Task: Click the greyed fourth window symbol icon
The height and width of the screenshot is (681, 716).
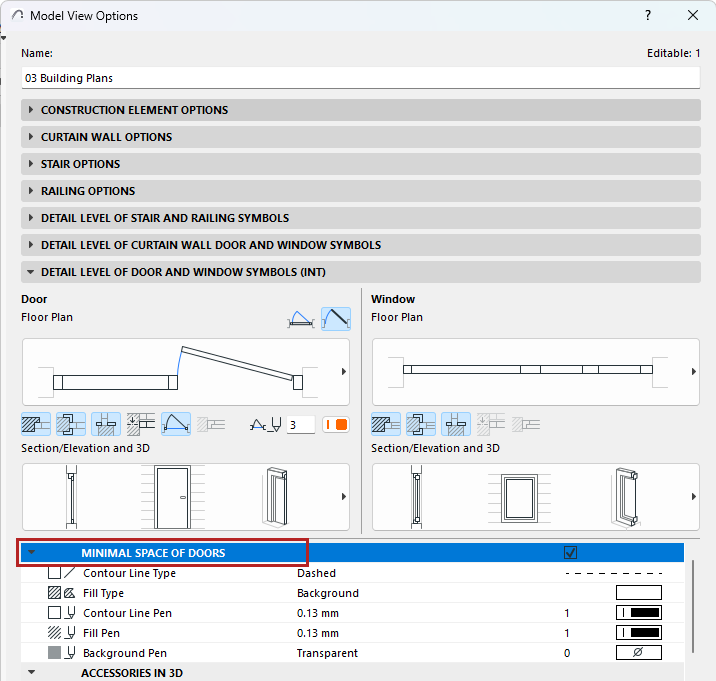Action: pos(491,424)
